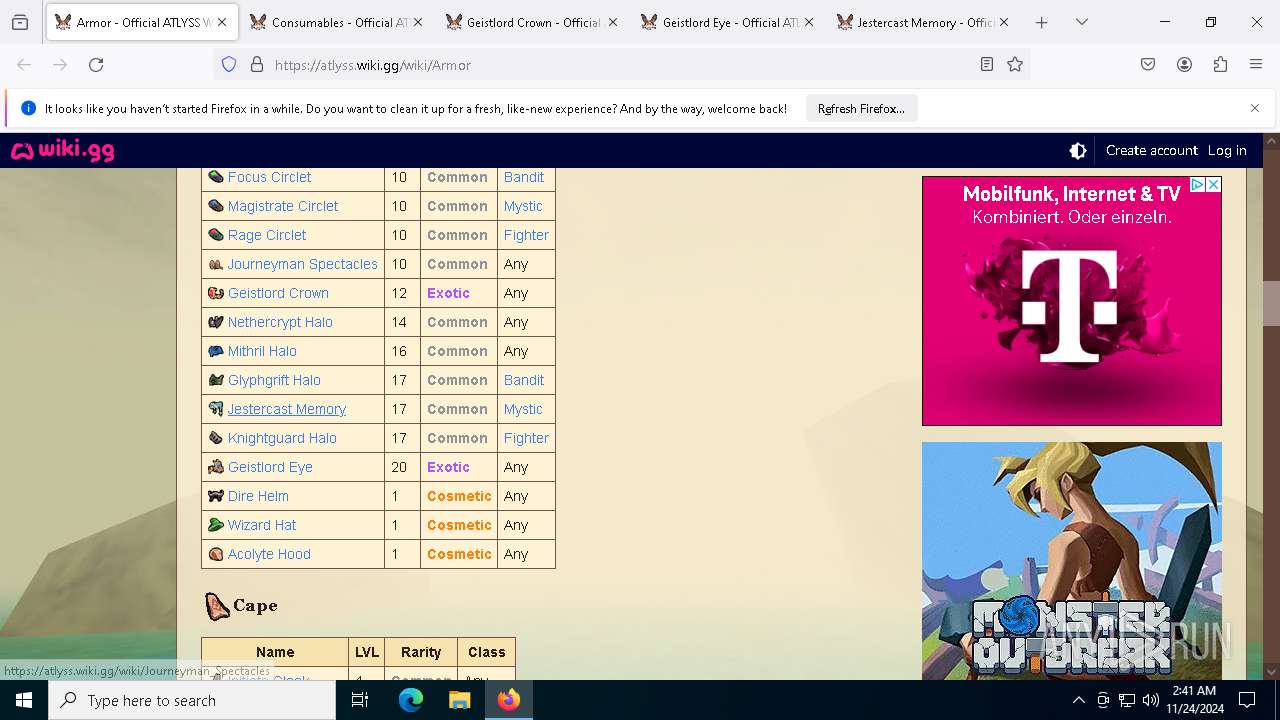This screenshot has height=720, width=1280.
Task: Click the Refresh Firefox button
Action: pyautogui.click(x=861, y=109)
